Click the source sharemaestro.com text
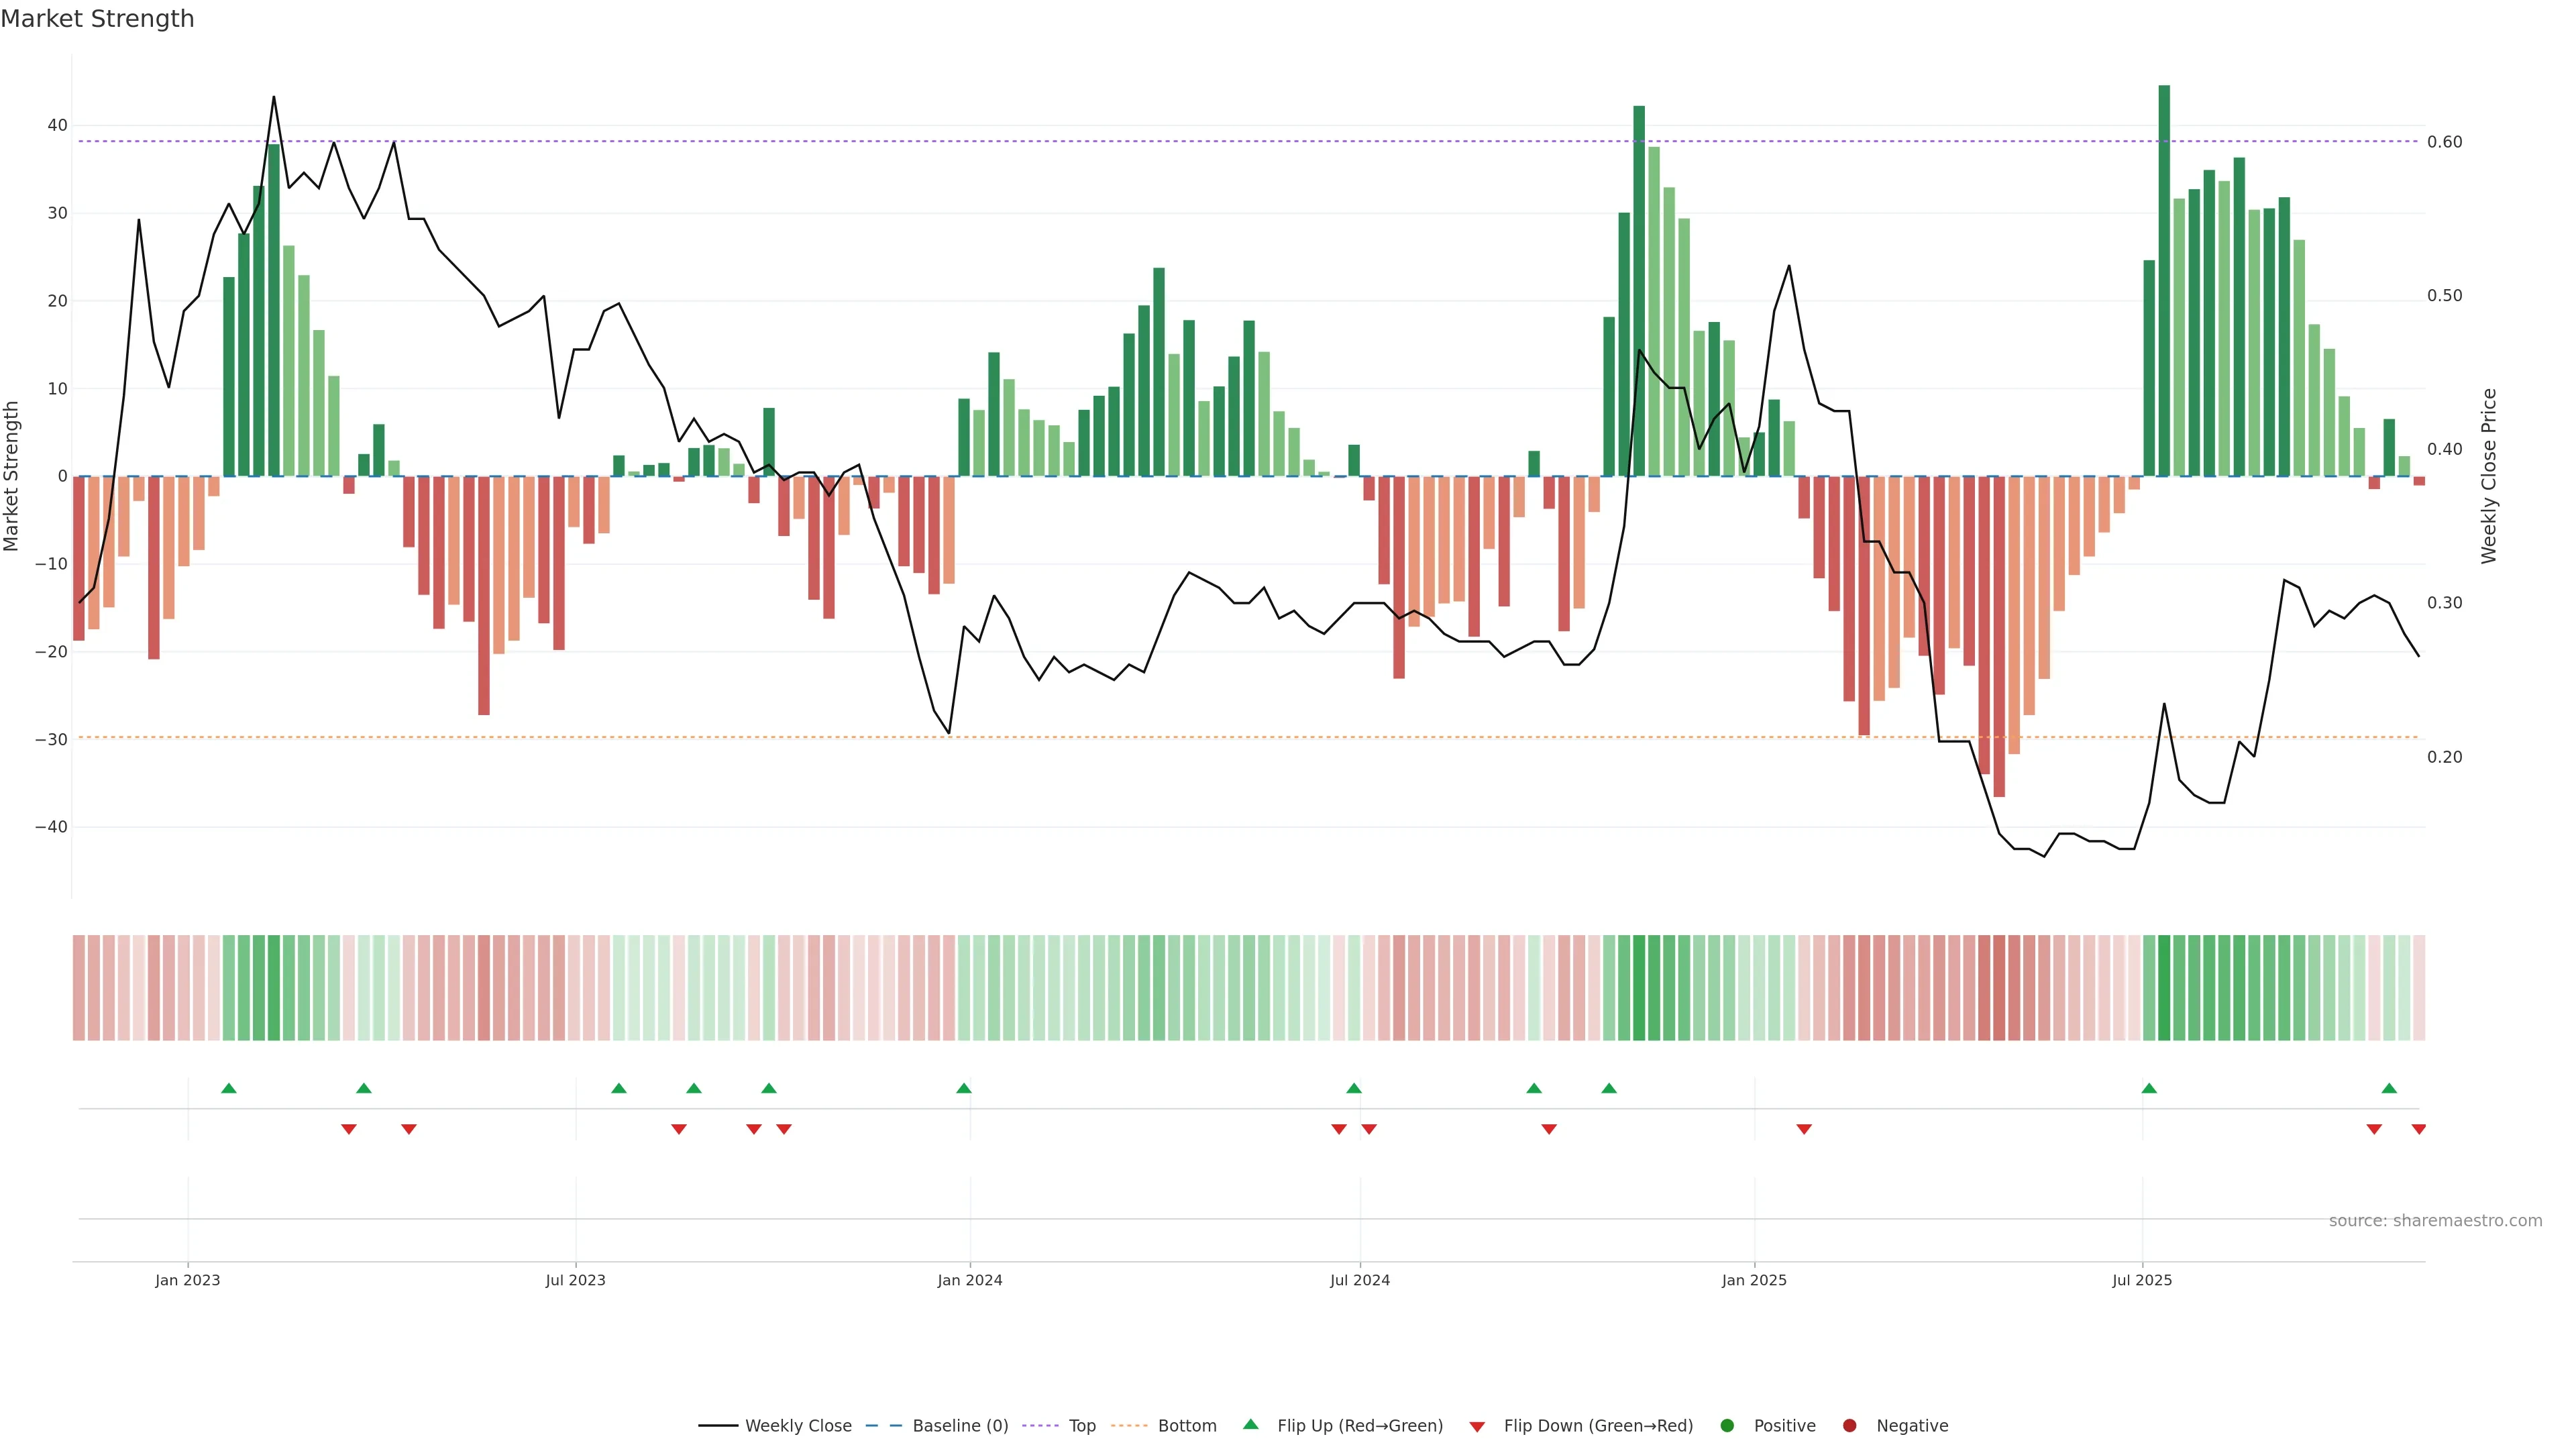2576x1449 pixels. 2435,1221
